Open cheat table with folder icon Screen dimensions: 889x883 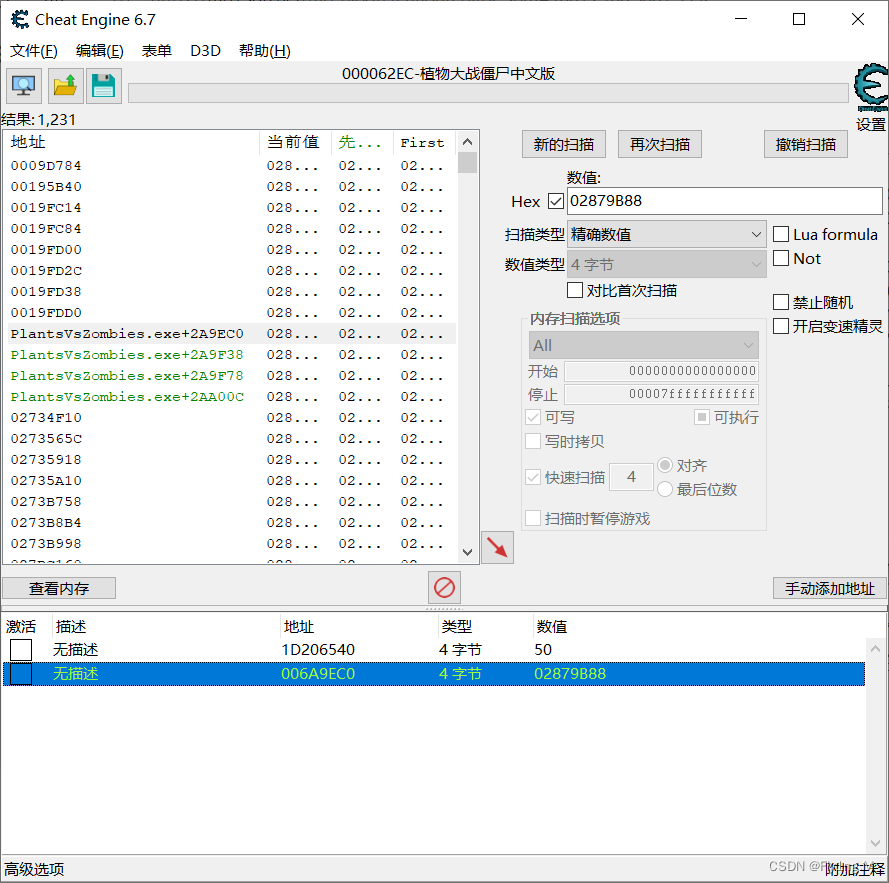66,86
